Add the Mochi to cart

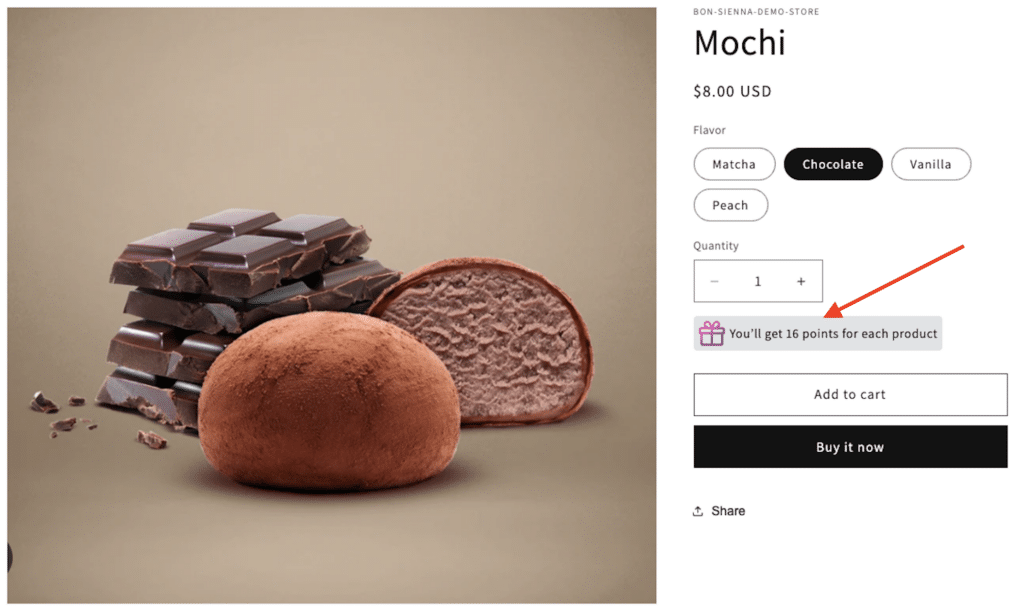(x=850, y=394)
